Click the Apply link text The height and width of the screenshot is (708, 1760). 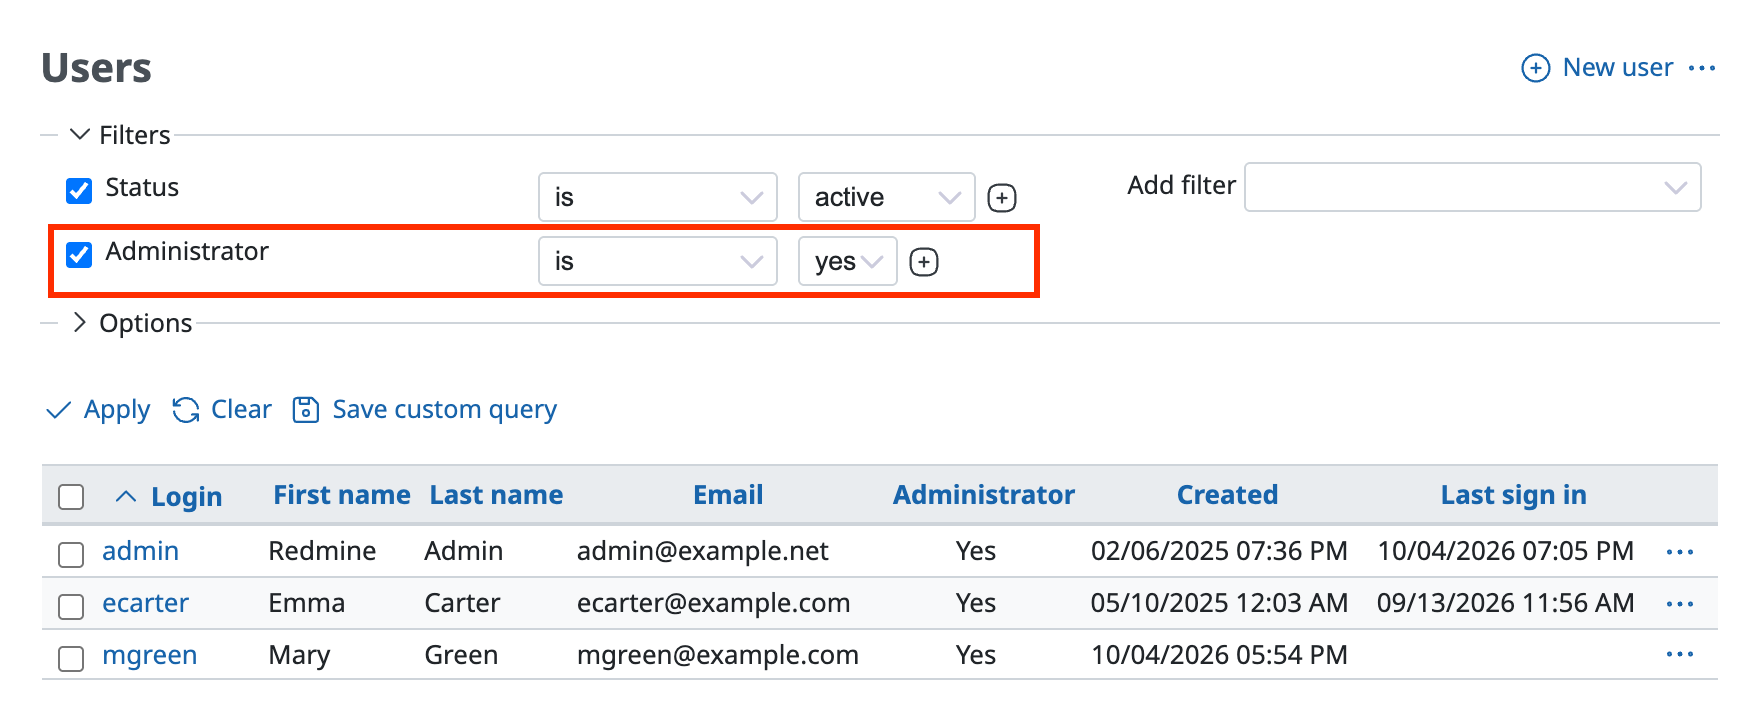tap(117, 410)
